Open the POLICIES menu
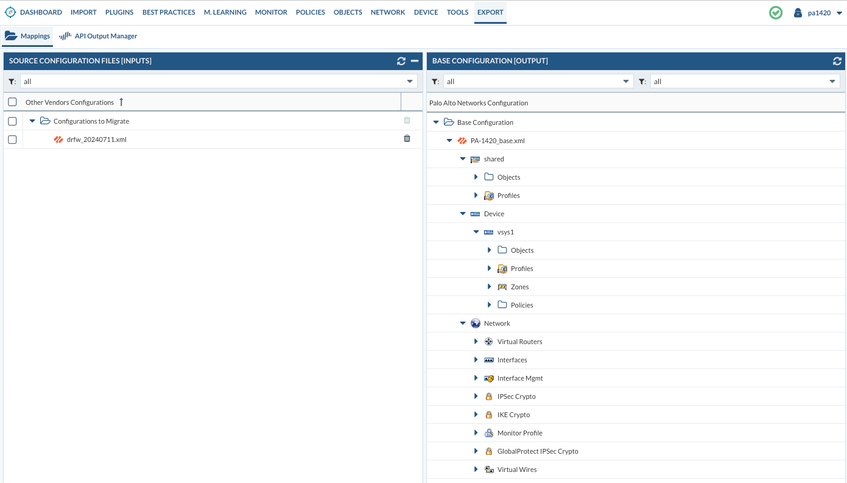This screenshot has height=483, width=847. 310,12
